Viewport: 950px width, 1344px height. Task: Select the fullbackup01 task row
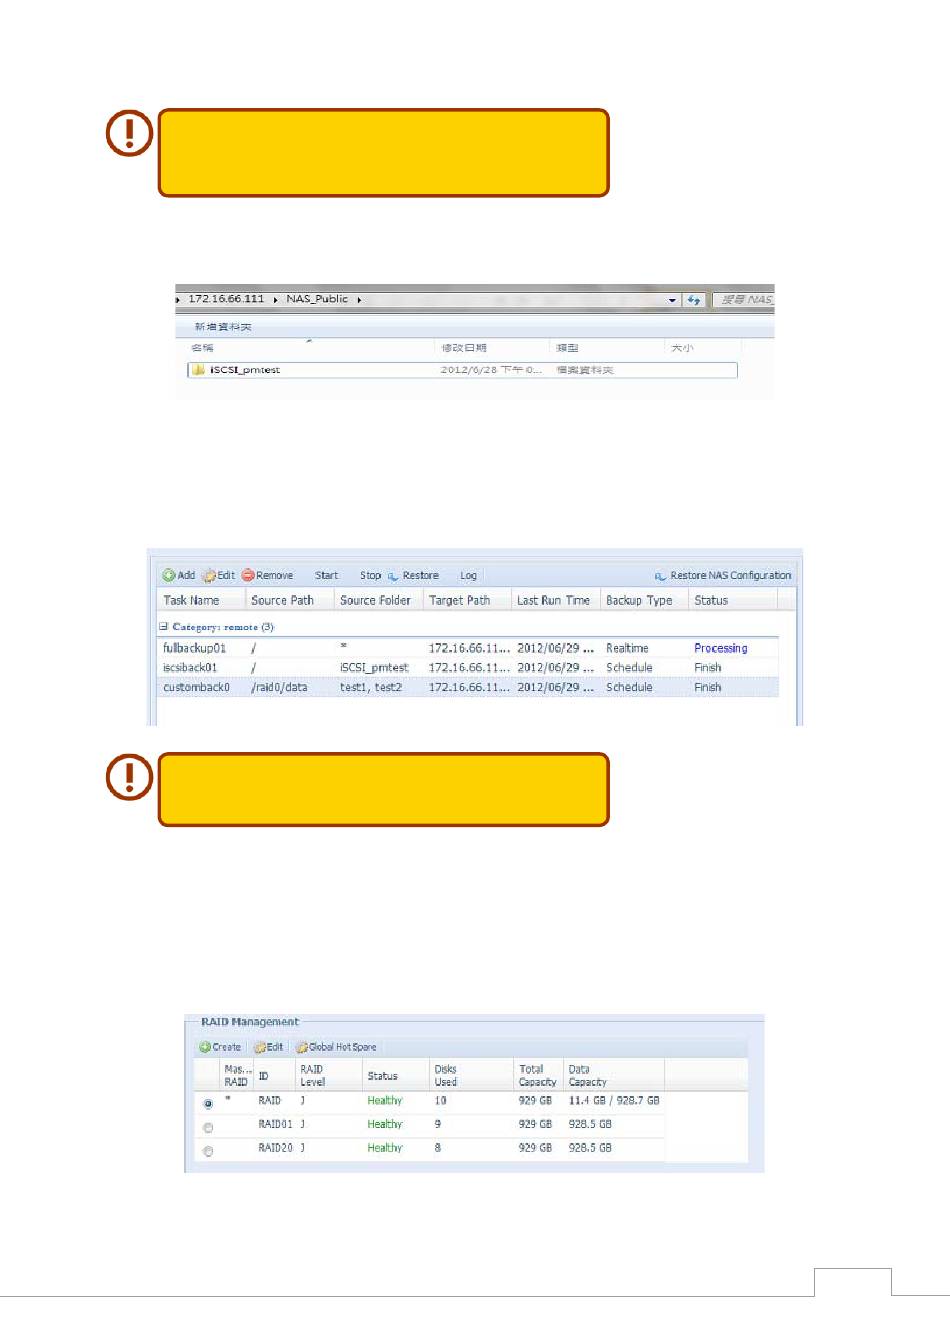[195, 648]
